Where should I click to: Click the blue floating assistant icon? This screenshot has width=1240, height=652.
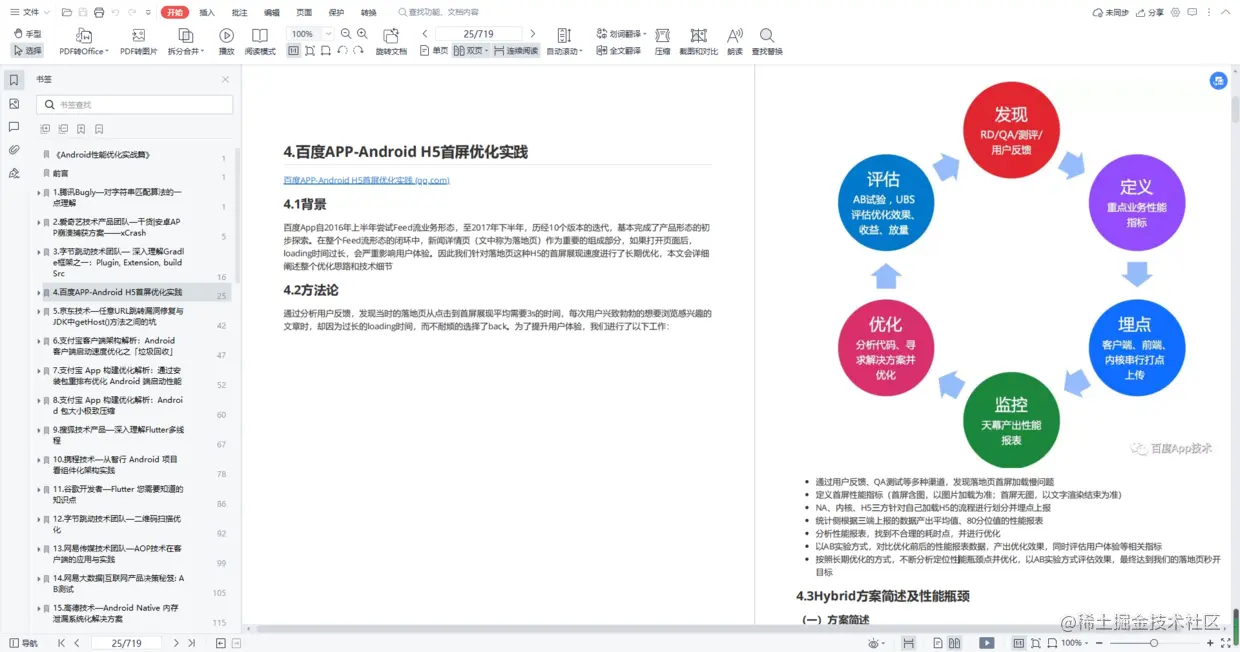pos(1218,81)
